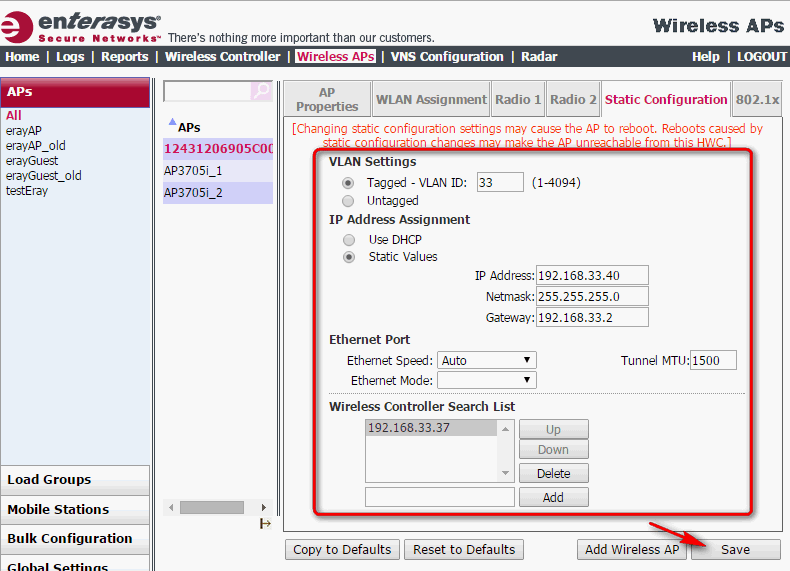Click the new controller address input field
Screen dimensions: 790x571
pyautogui.click(x=440, y=497)
